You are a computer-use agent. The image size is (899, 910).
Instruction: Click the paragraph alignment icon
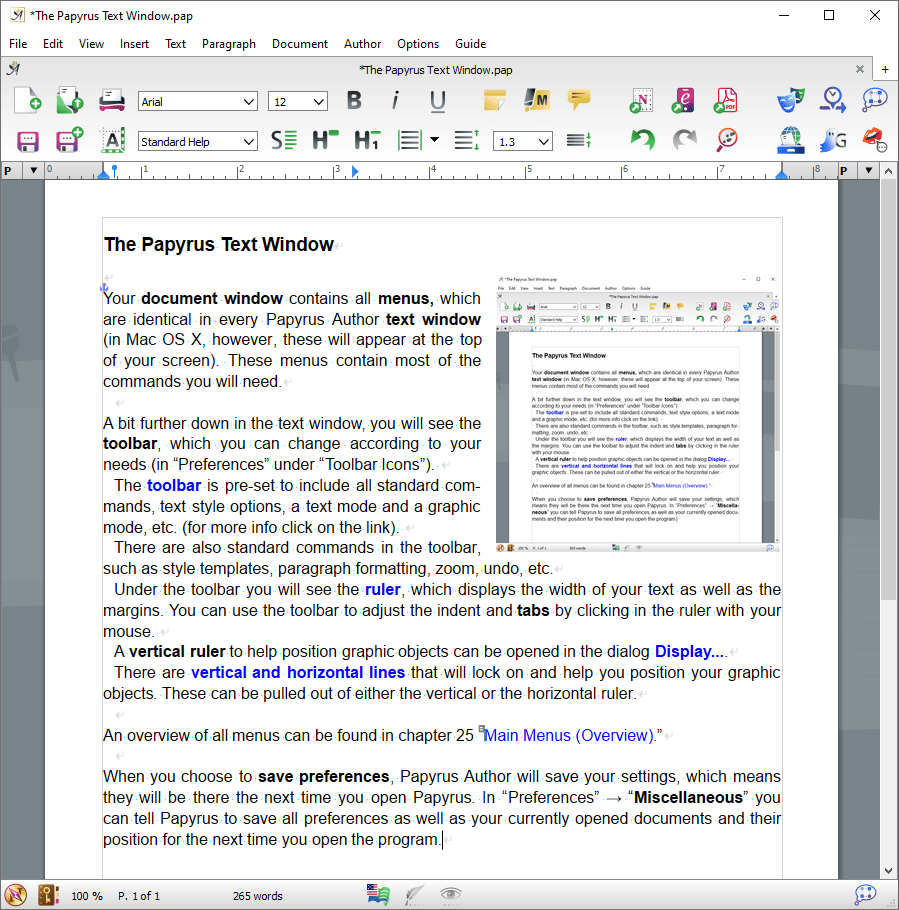(x=410, y=140)
